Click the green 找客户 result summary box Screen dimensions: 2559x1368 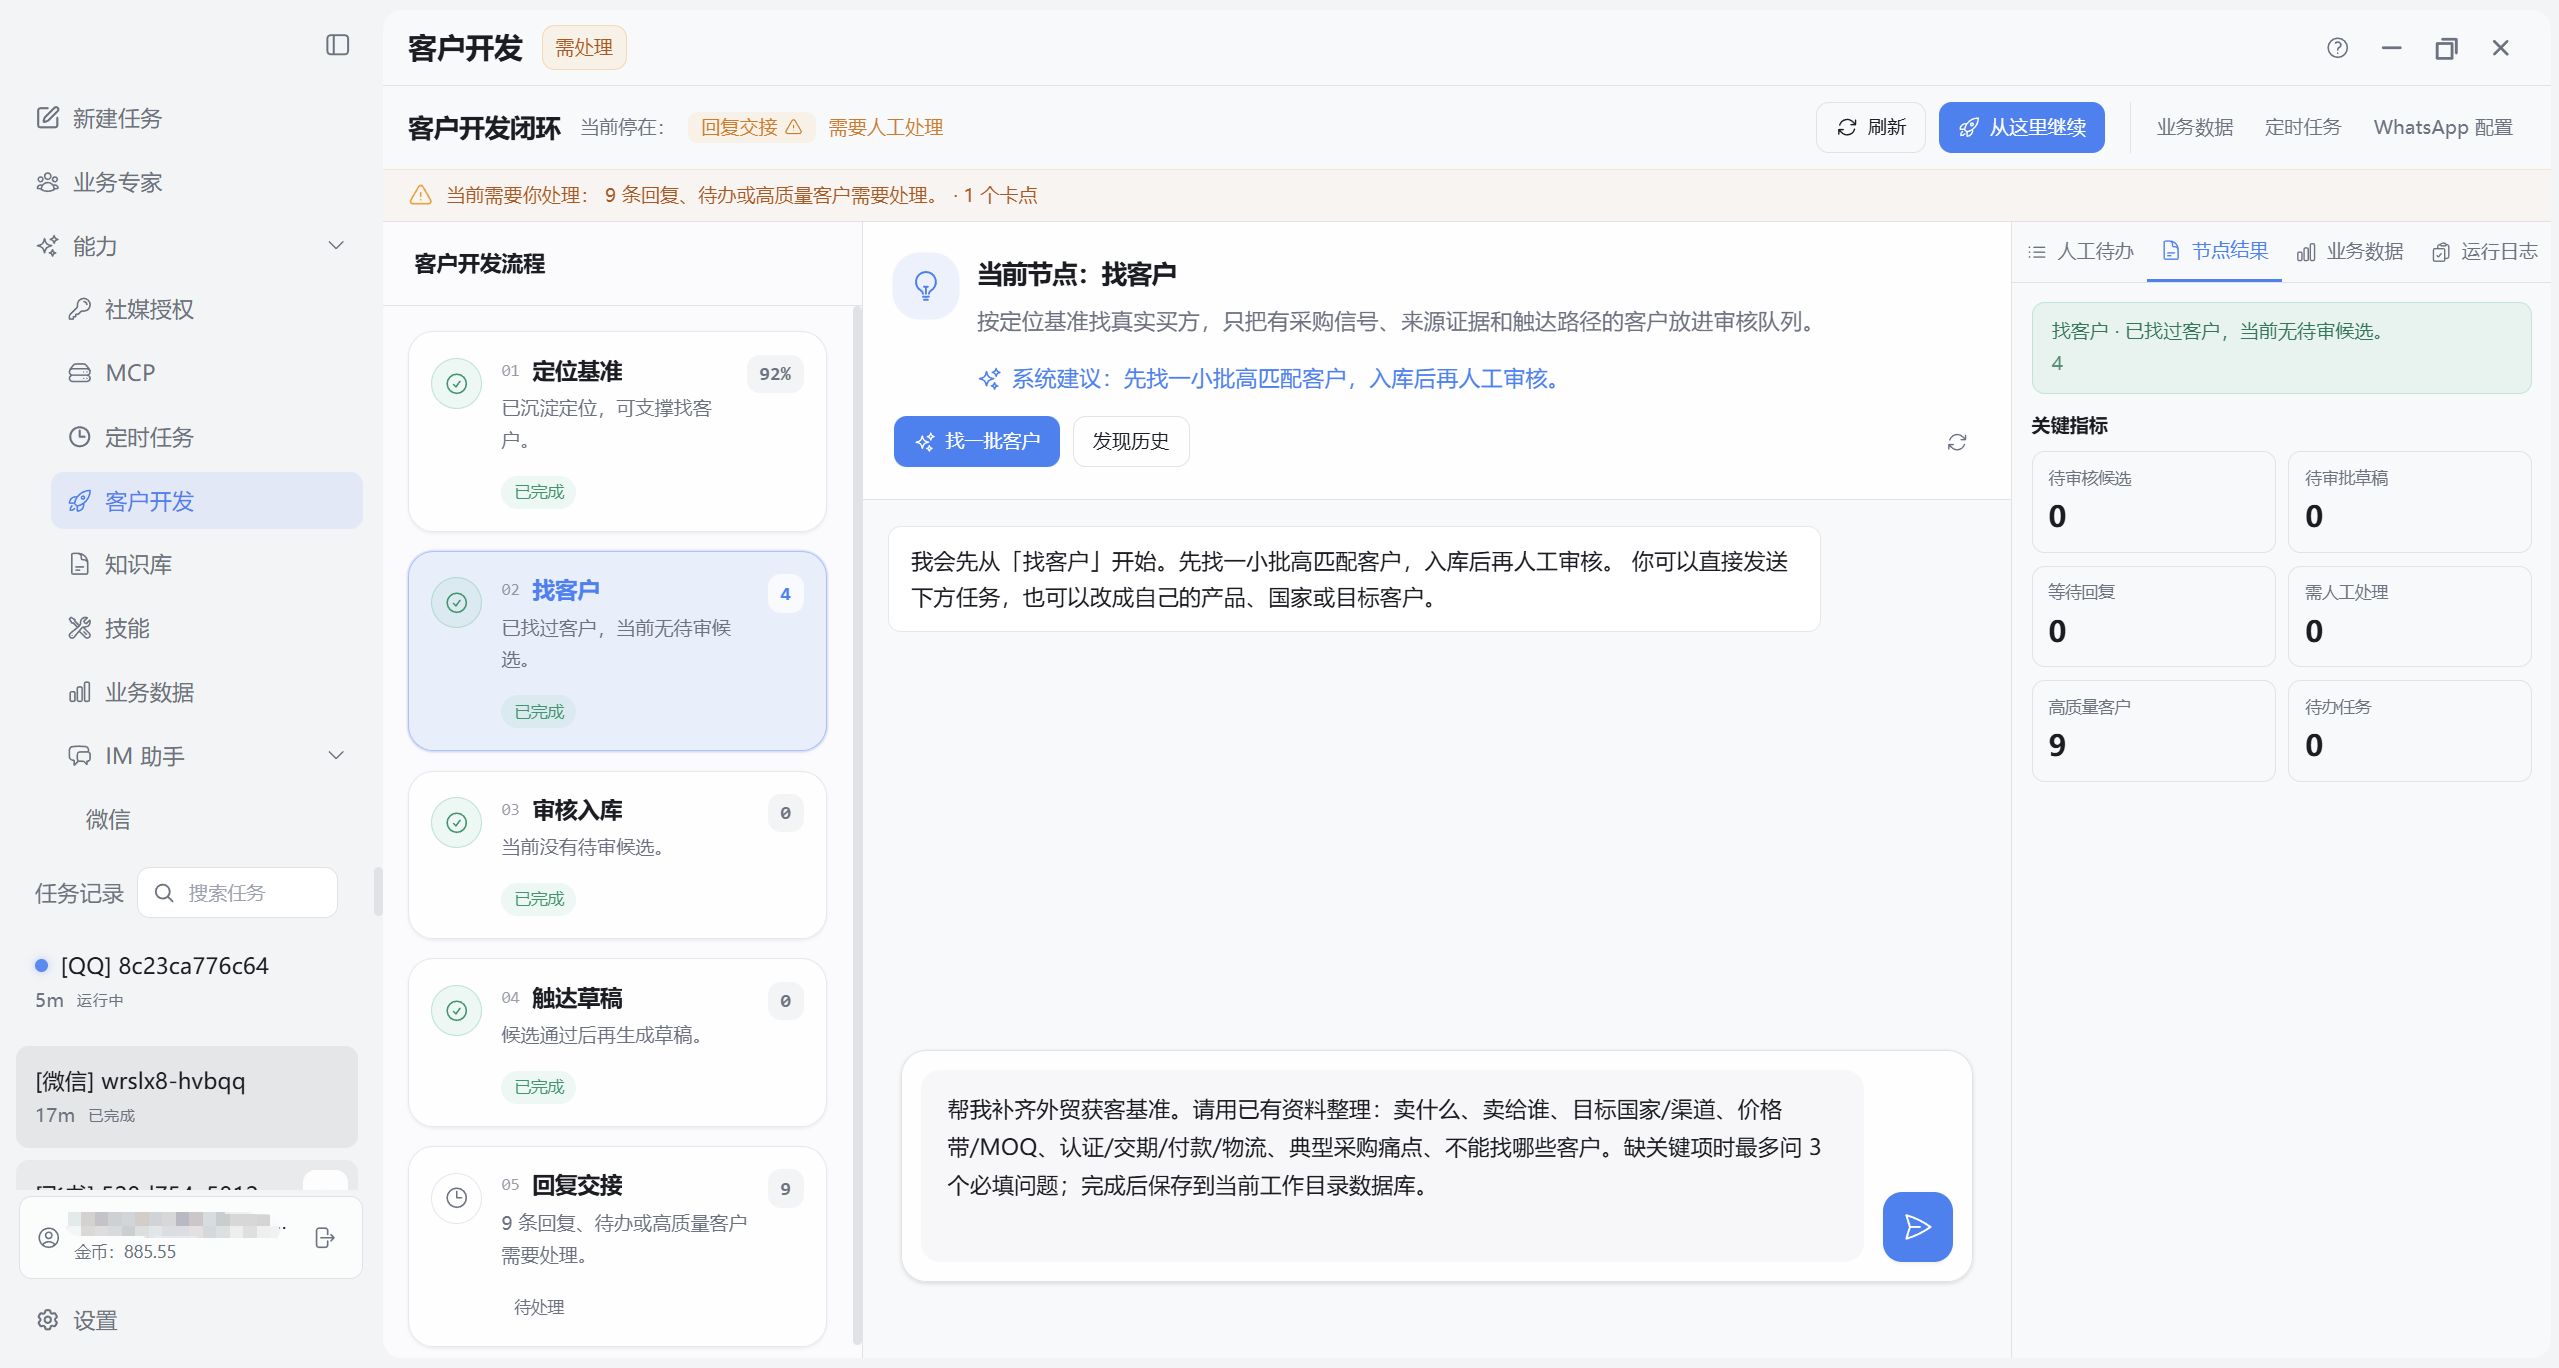pos(2281,347)
